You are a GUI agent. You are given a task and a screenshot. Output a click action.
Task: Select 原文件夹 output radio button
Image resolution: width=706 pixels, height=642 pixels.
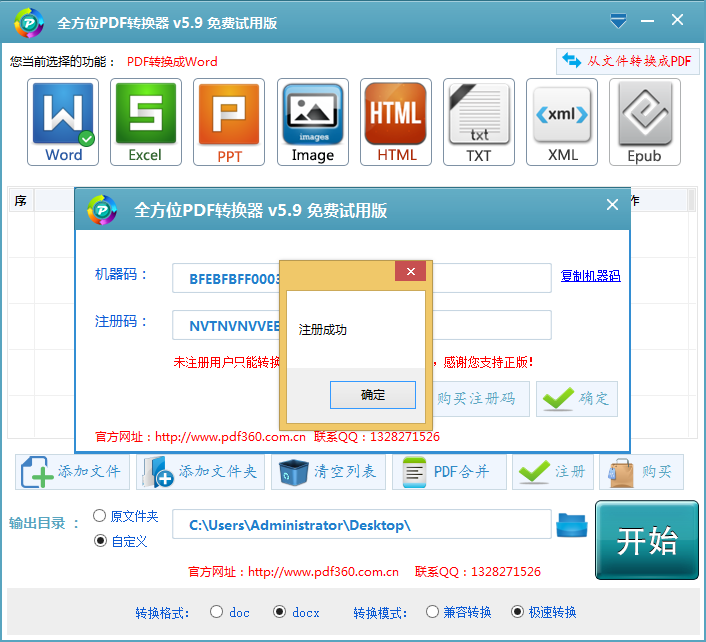point(100,515)
